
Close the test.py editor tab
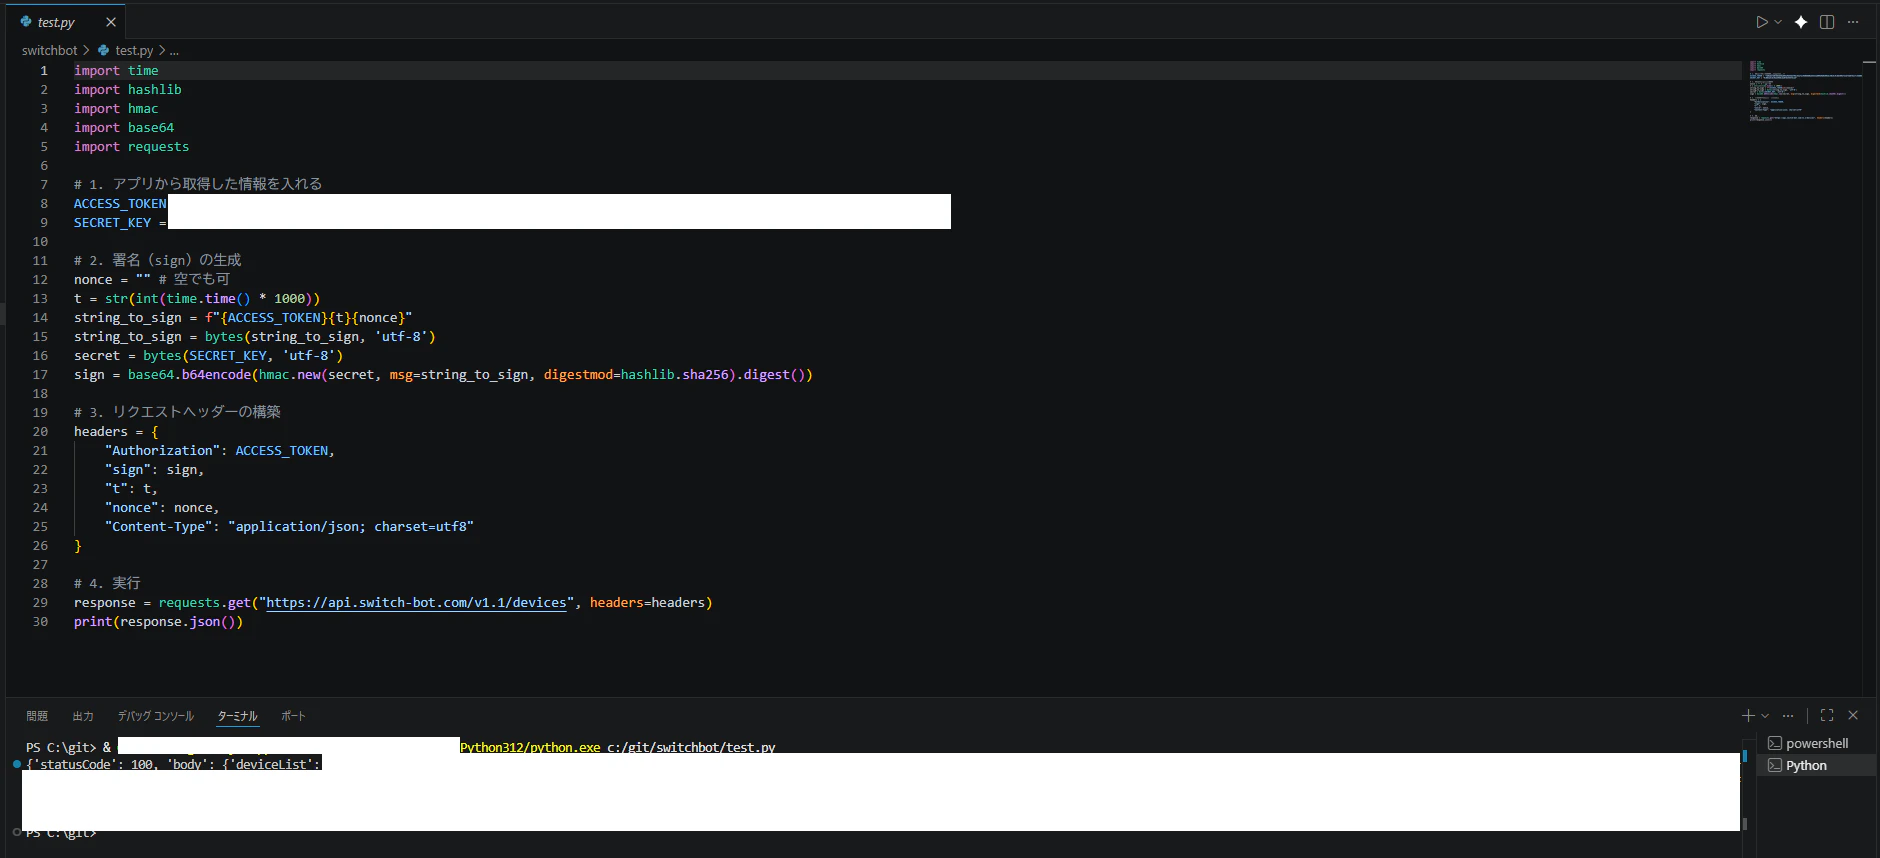(111, 22)
